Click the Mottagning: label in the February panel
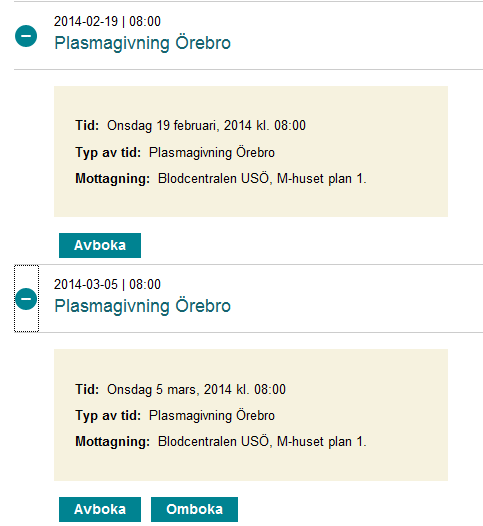Screen dimensions: 483x526 [112, 179]
